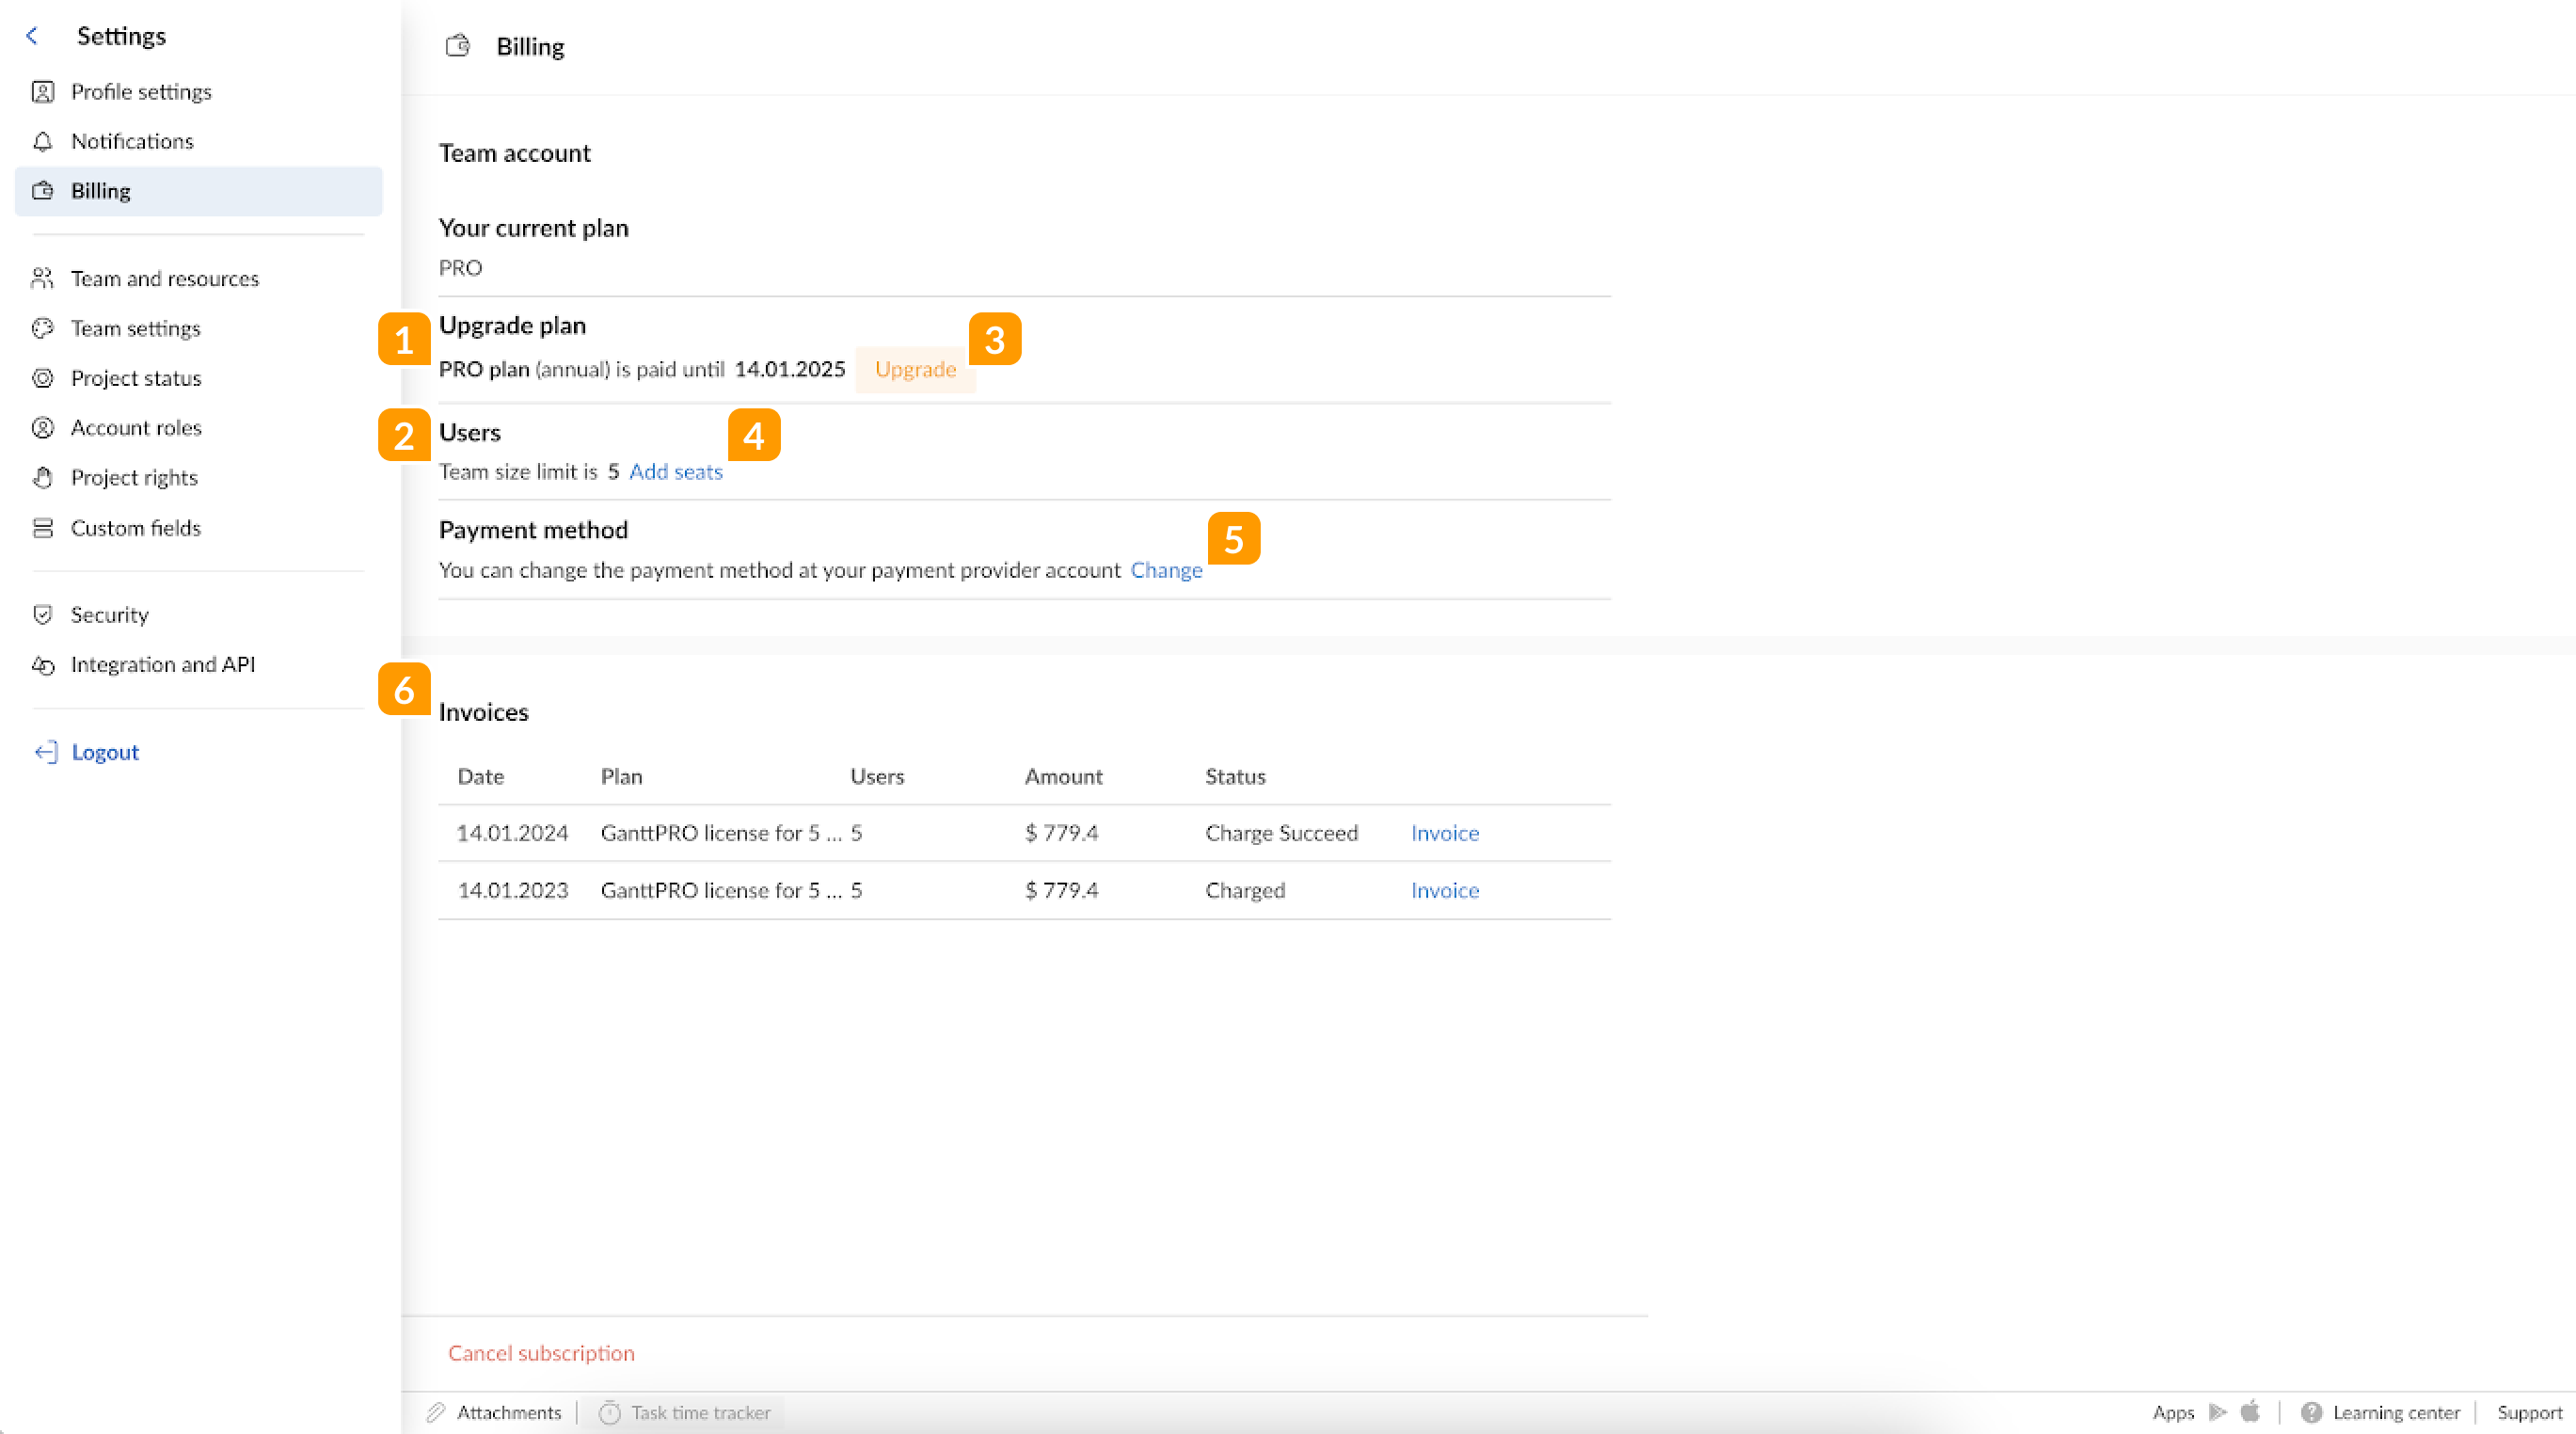This screenshot has height=1434, width=2576.
Task: Click the Notifications bell icon
Action: (x=43, y=141)
